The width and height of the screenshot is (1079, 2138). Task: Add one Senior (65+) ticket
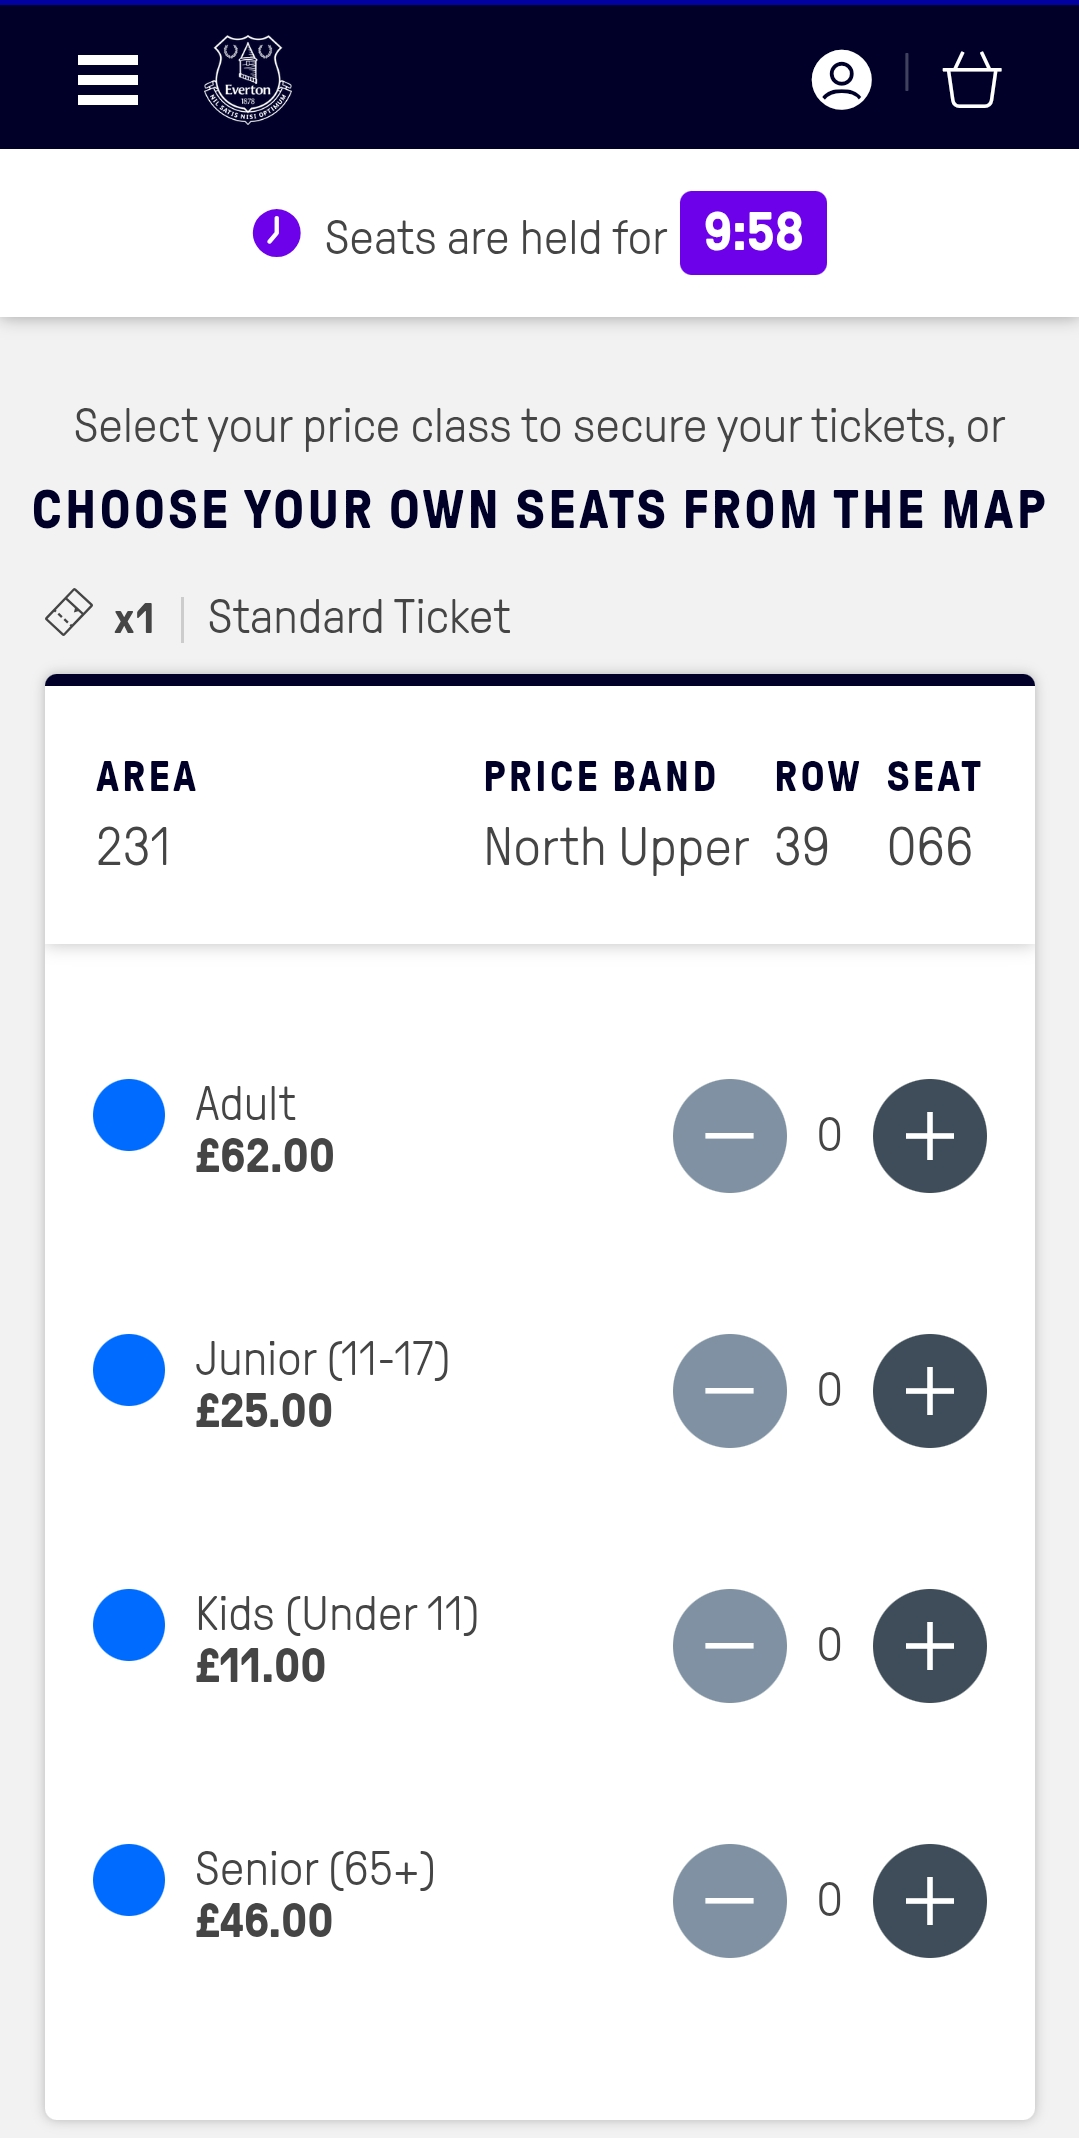click(929, 1901)
